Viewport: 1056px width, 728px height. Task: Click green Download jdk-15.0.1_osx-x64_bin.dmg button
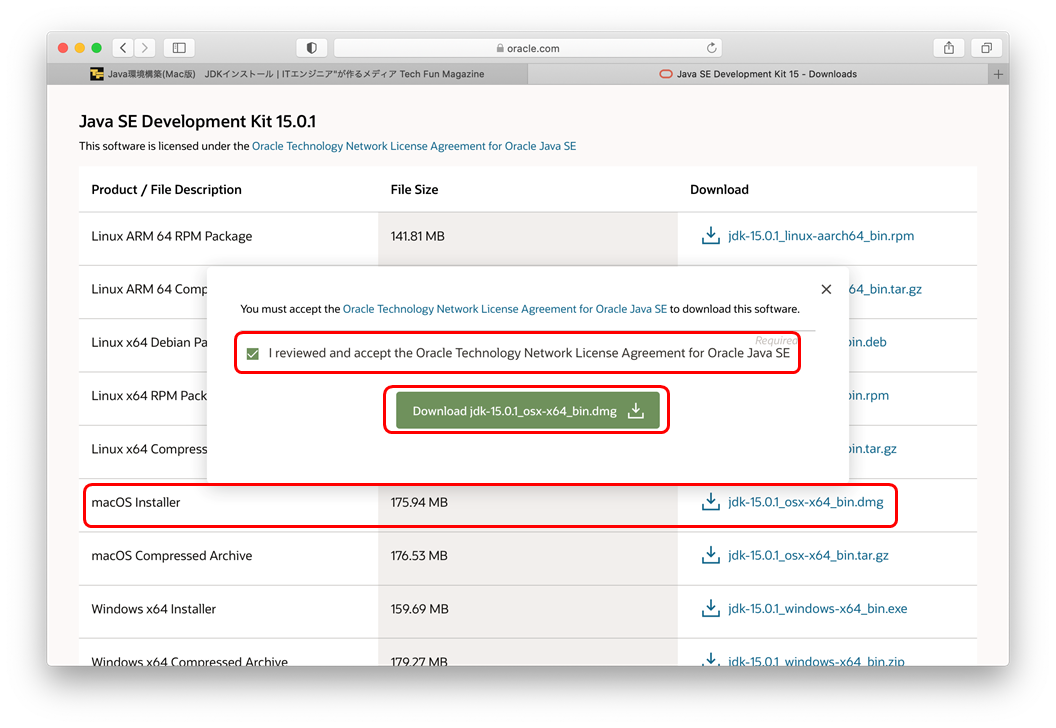pos(527,410)
